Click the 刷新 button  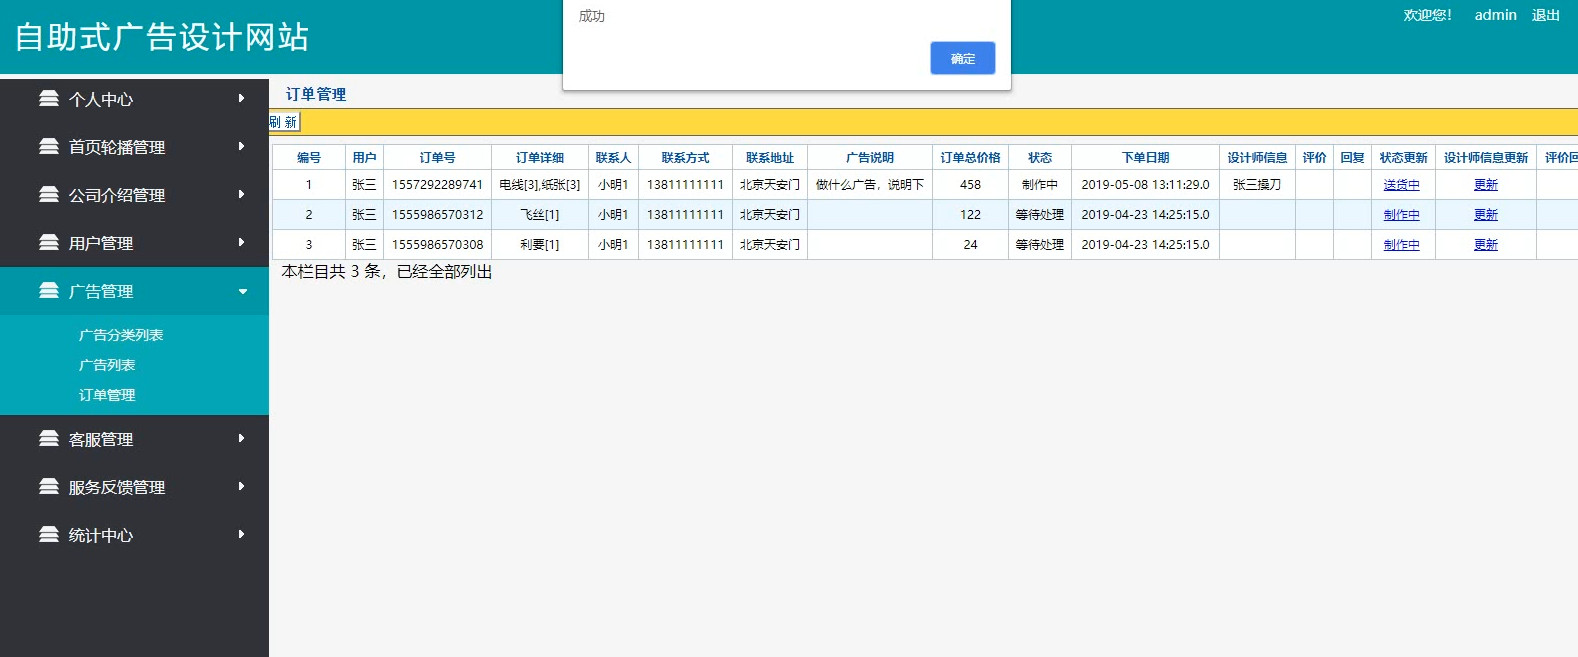pyautogui.click(x=284, y=122)
